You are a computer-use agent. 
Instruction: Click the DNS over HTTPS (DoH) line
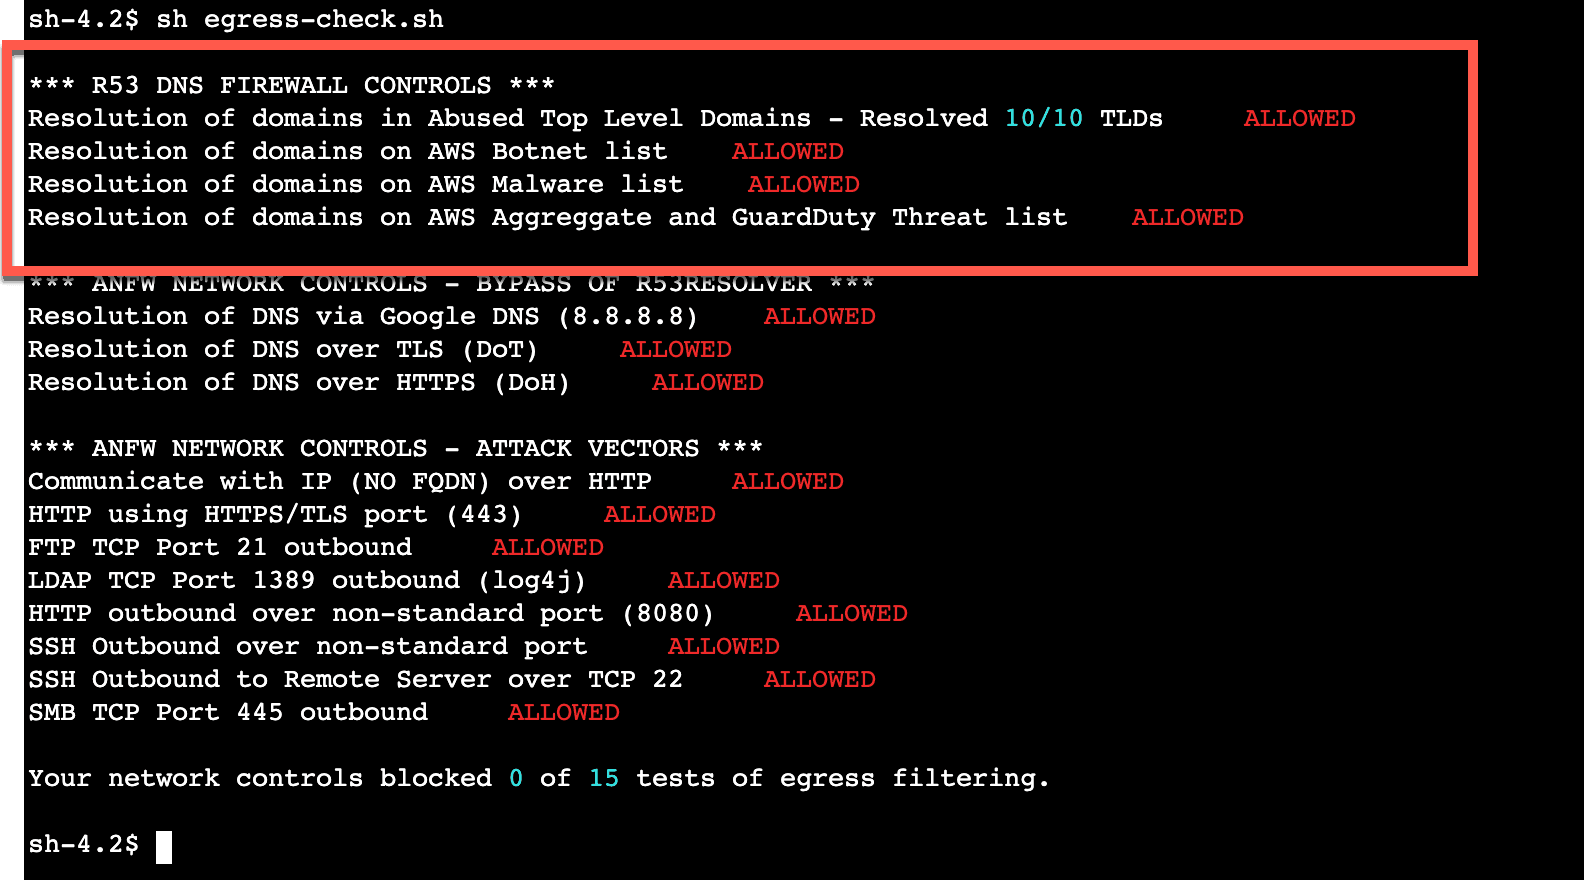[299, 382]
